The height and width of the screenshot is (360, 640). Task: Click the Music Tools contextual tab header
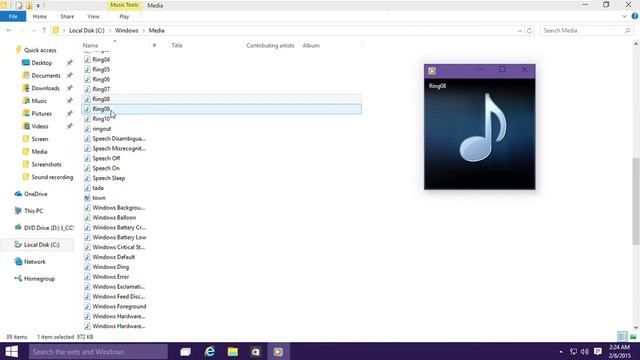tap(124, 5)
